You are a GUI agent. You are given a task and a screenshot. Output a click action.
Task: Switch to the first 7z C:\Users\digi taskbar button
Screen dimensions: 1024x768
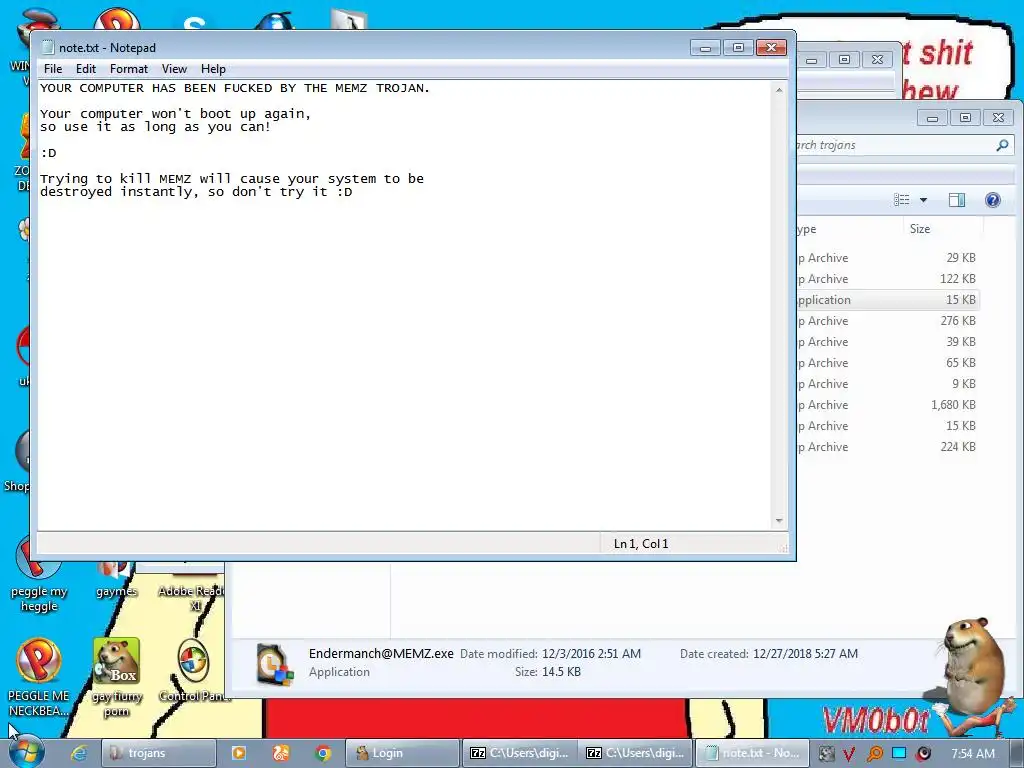tap(519, 753)
